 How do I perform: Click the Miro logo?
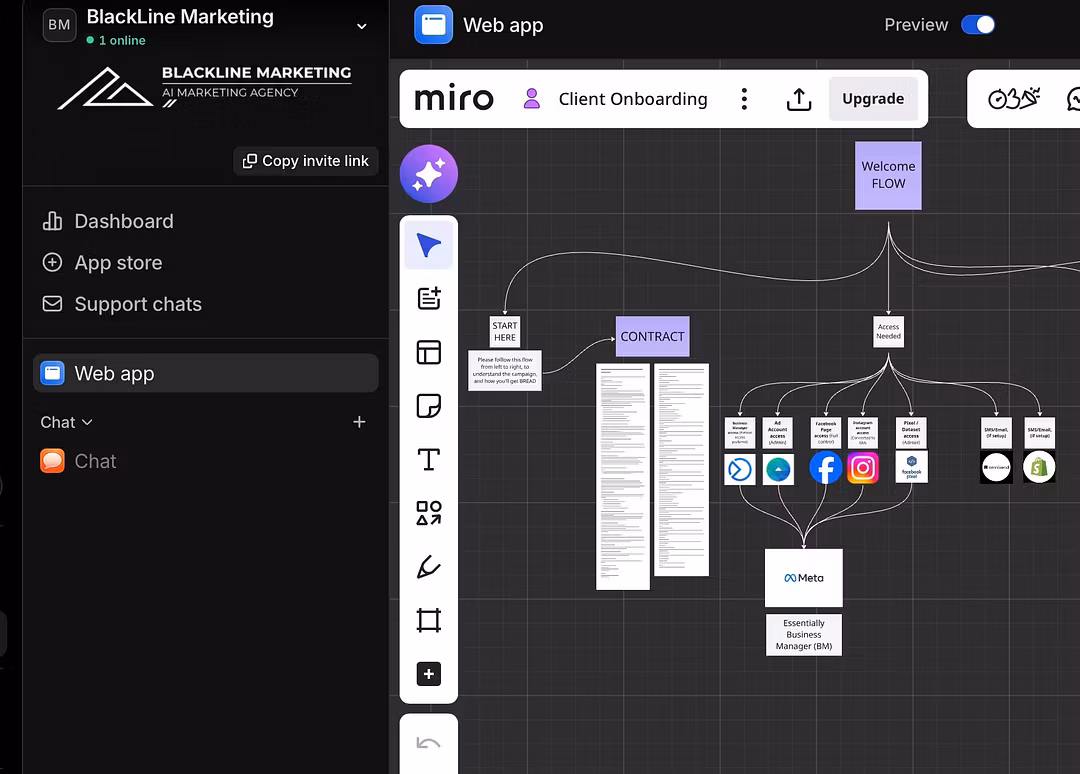click(x=454, y=99)
